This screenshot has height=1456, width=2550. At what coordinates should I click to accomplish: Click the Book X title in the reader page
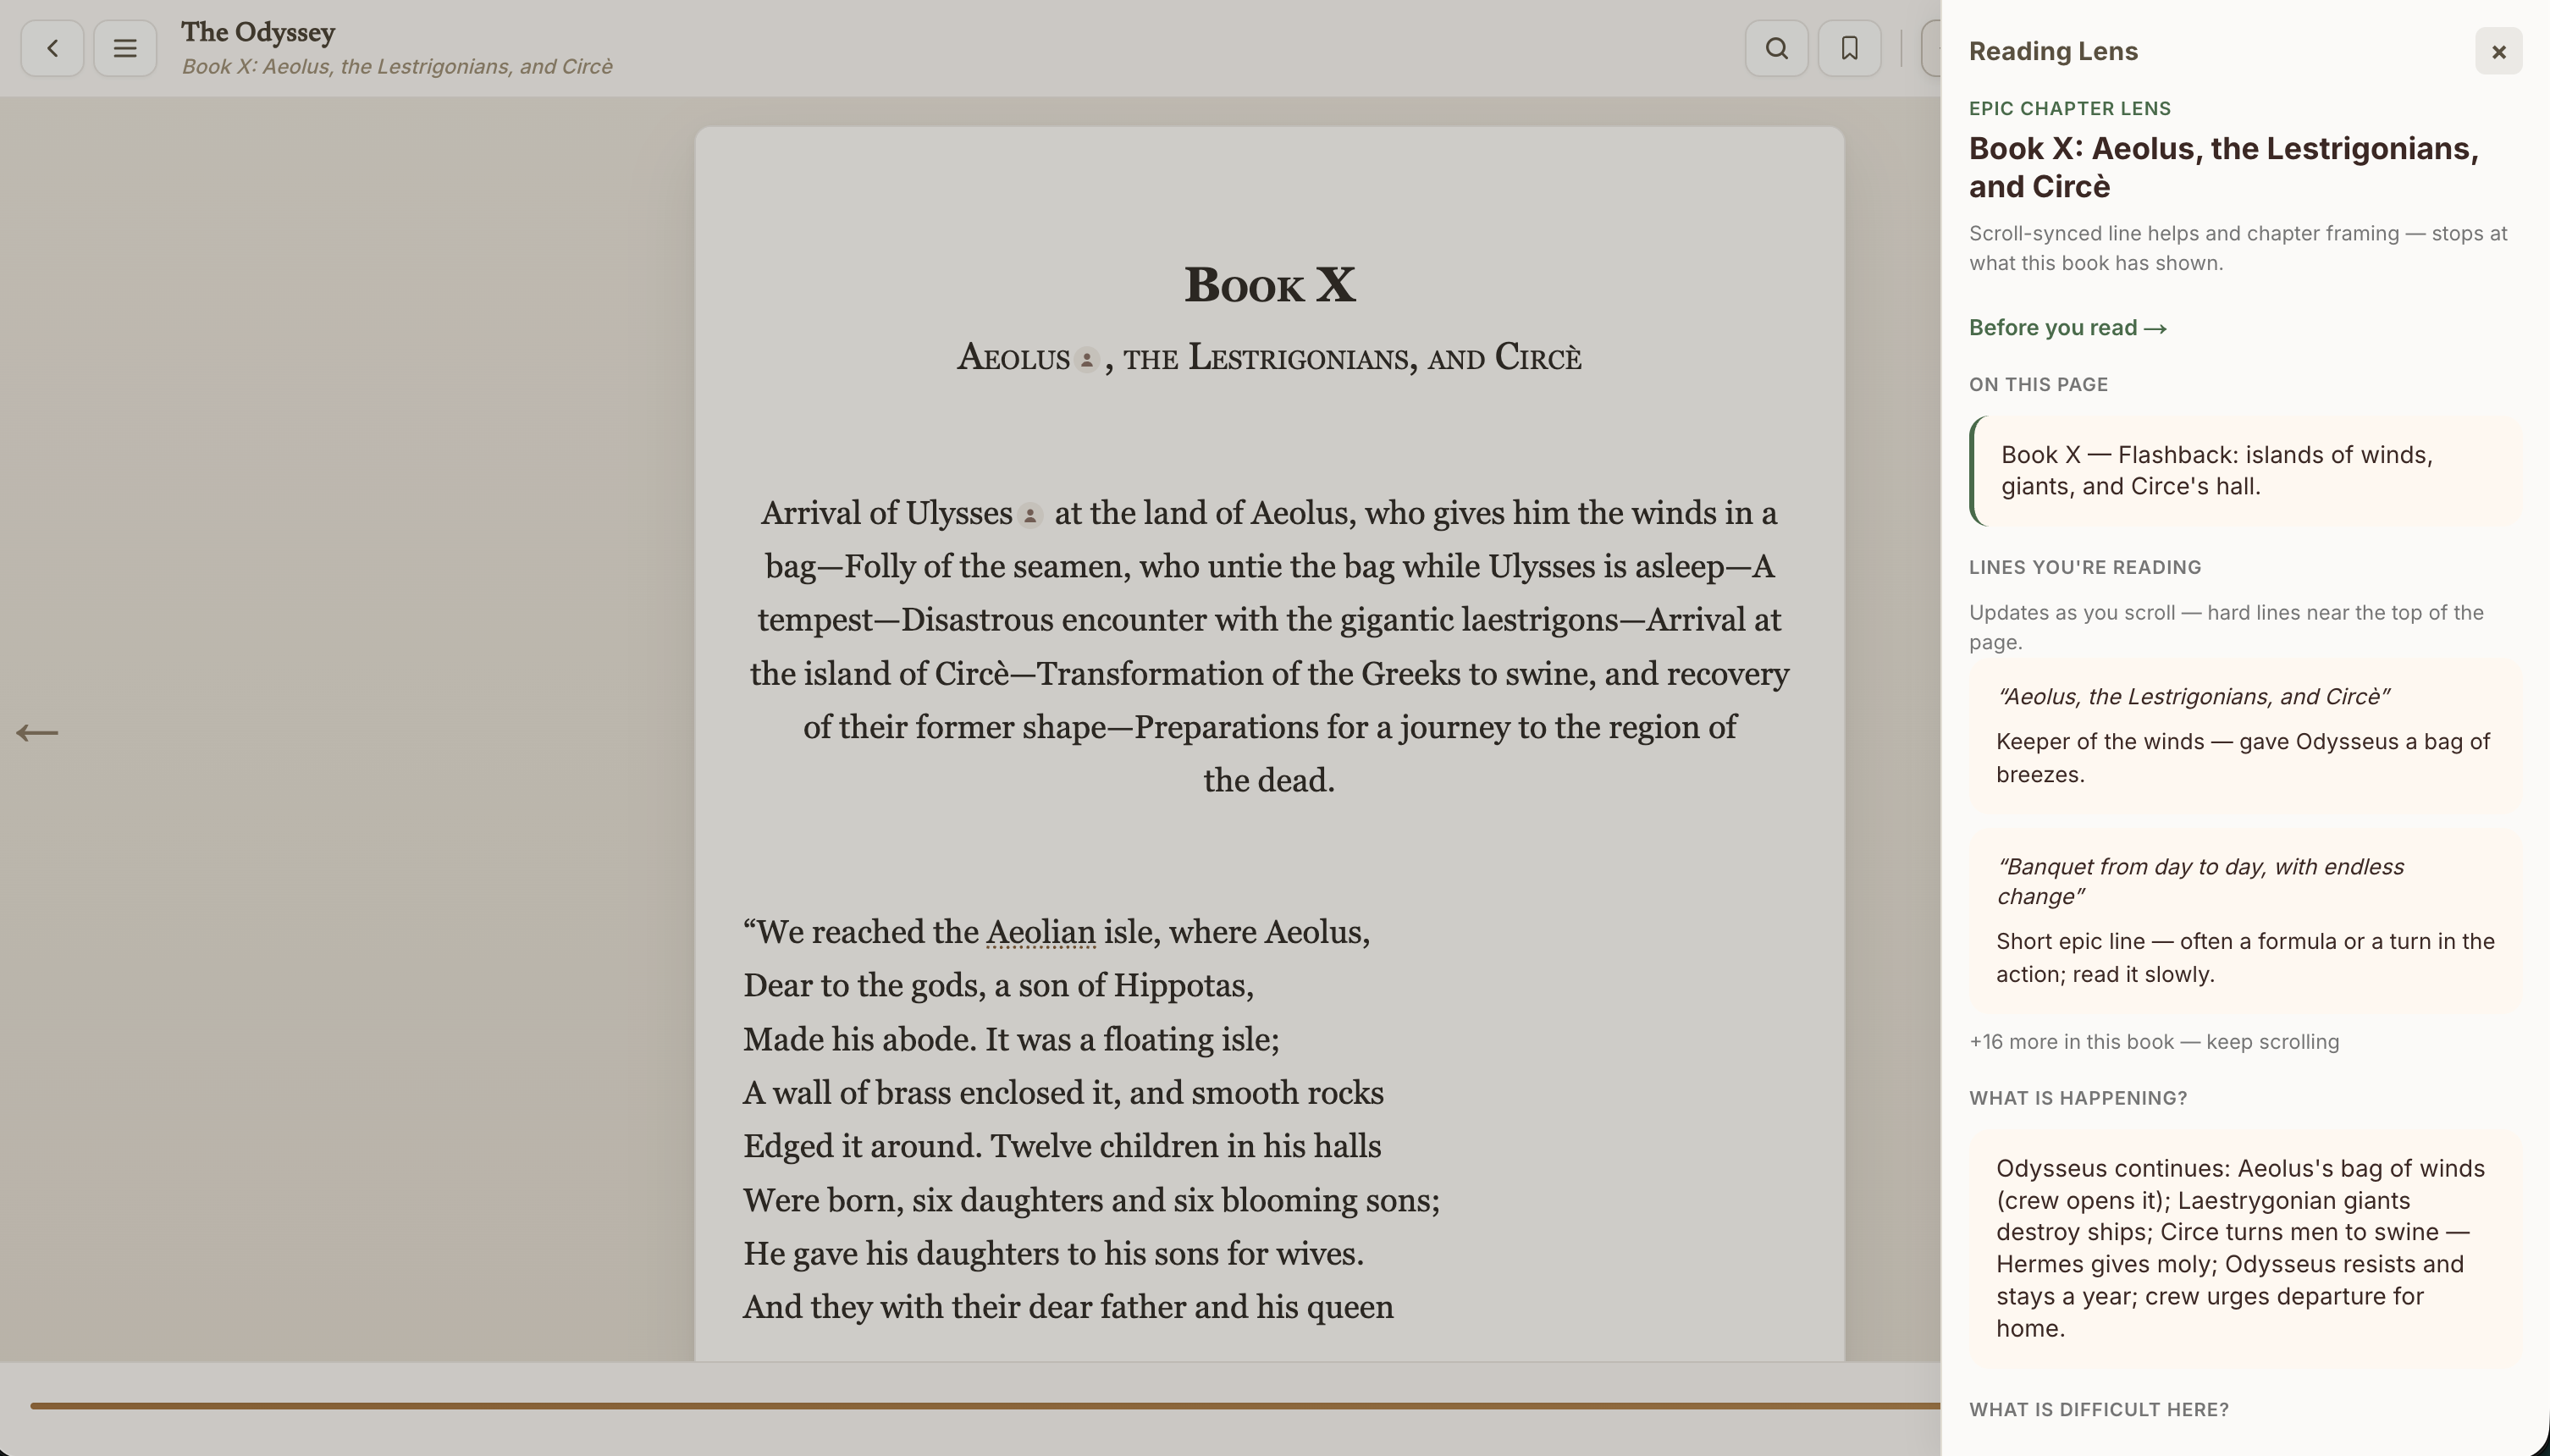click(x=1269, y=285)
